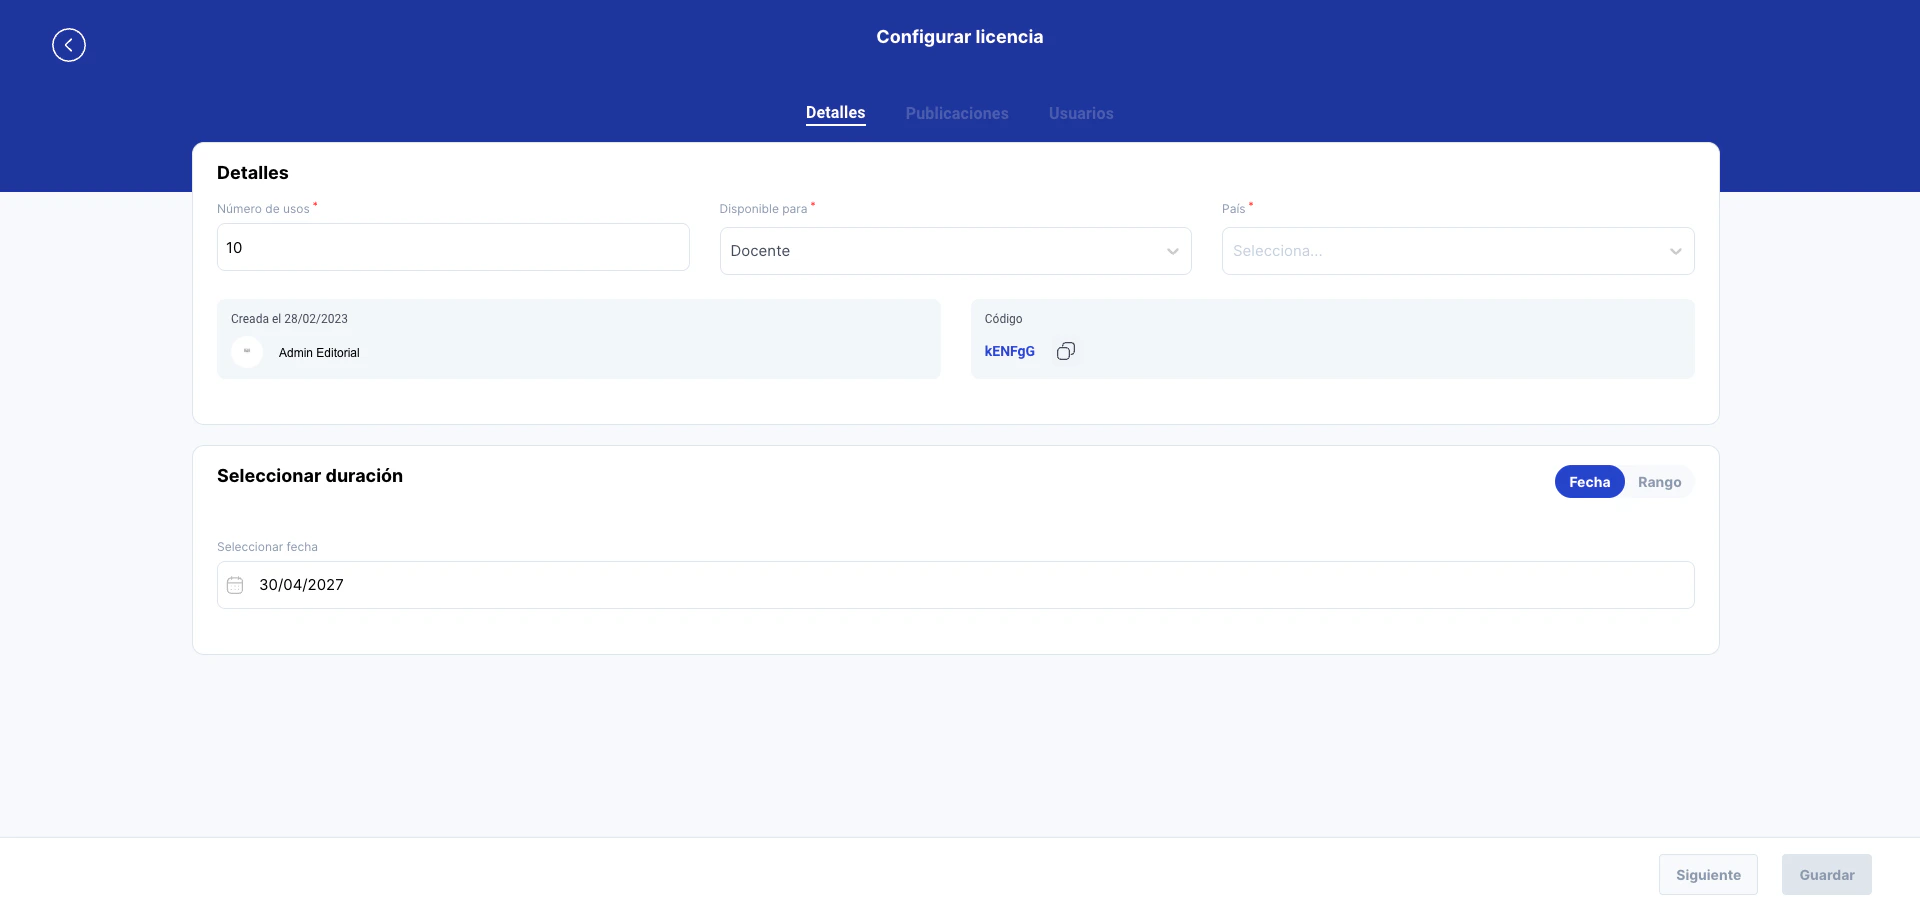This screenshot has width=1920, height=910.
Task: Go back using the circled arrow icon
Action: click(x=69, y=45)
